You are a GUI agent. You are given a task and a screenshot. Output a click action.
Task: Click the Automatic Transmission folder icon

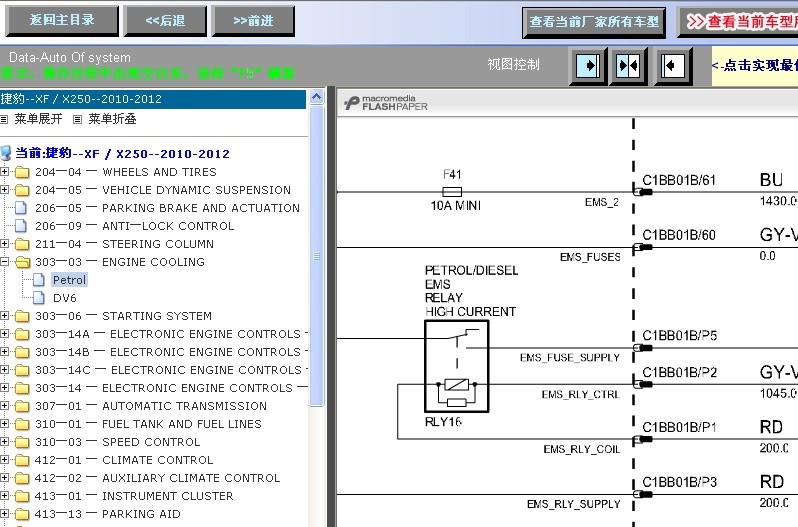pyautogui.click(x=22, y=406)
